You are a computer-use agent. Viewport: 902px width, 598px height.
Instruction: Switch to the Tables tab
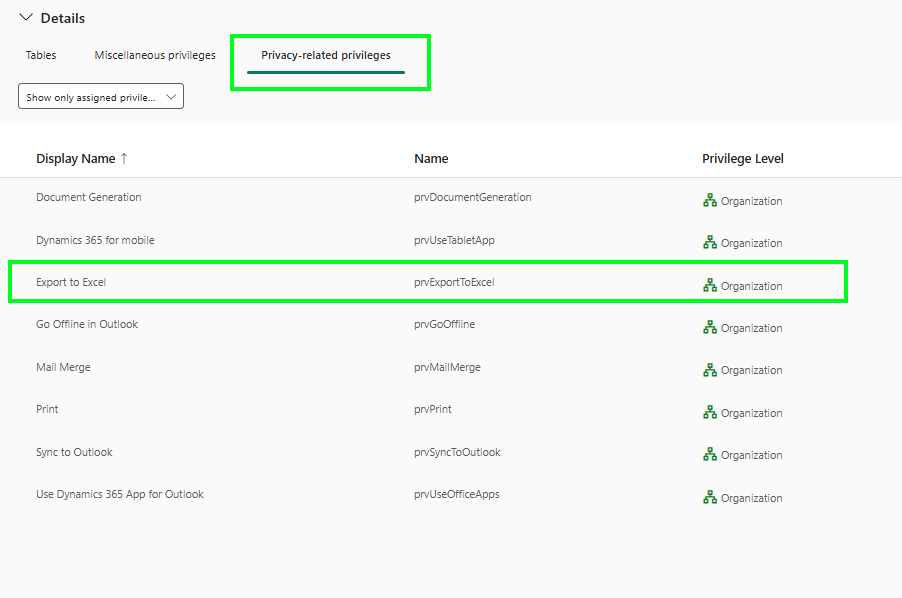(x=41, y=55)
